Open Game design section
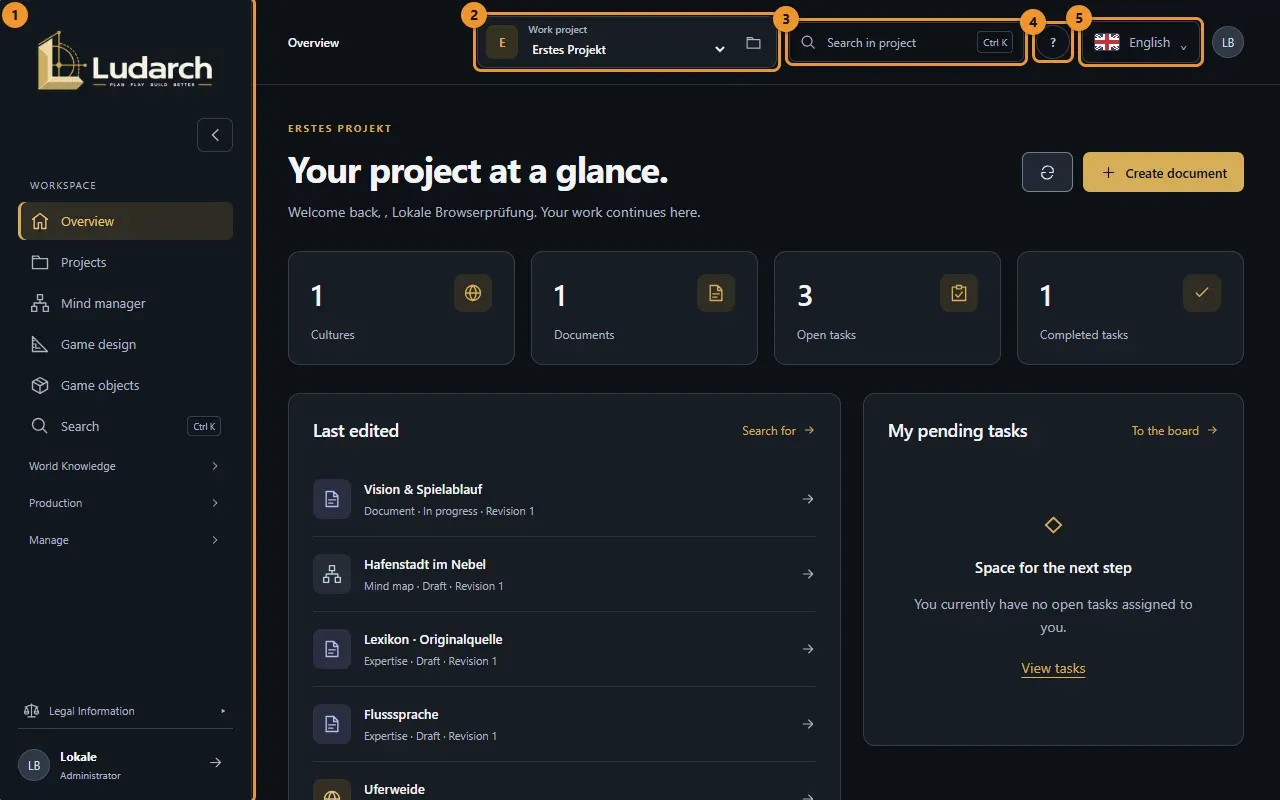This screenshot has width=1280, height=800. (x=126, y=344)
